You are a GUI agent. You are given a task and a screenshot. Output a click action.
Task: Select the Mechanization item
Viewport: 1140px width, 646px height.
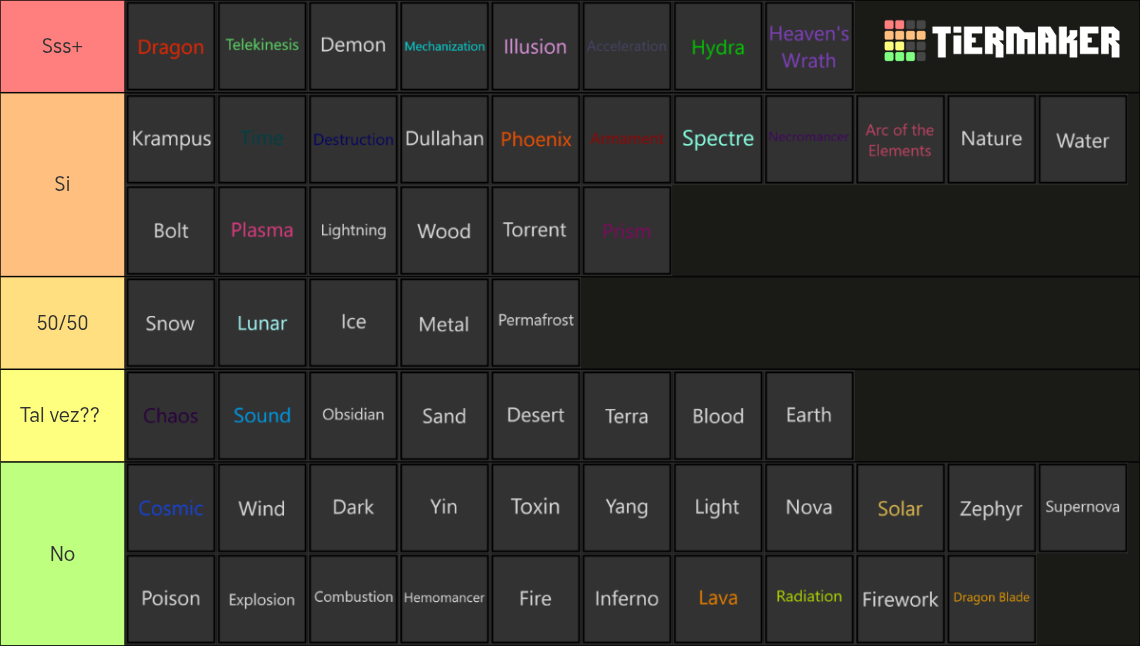(x=444, y=46)
